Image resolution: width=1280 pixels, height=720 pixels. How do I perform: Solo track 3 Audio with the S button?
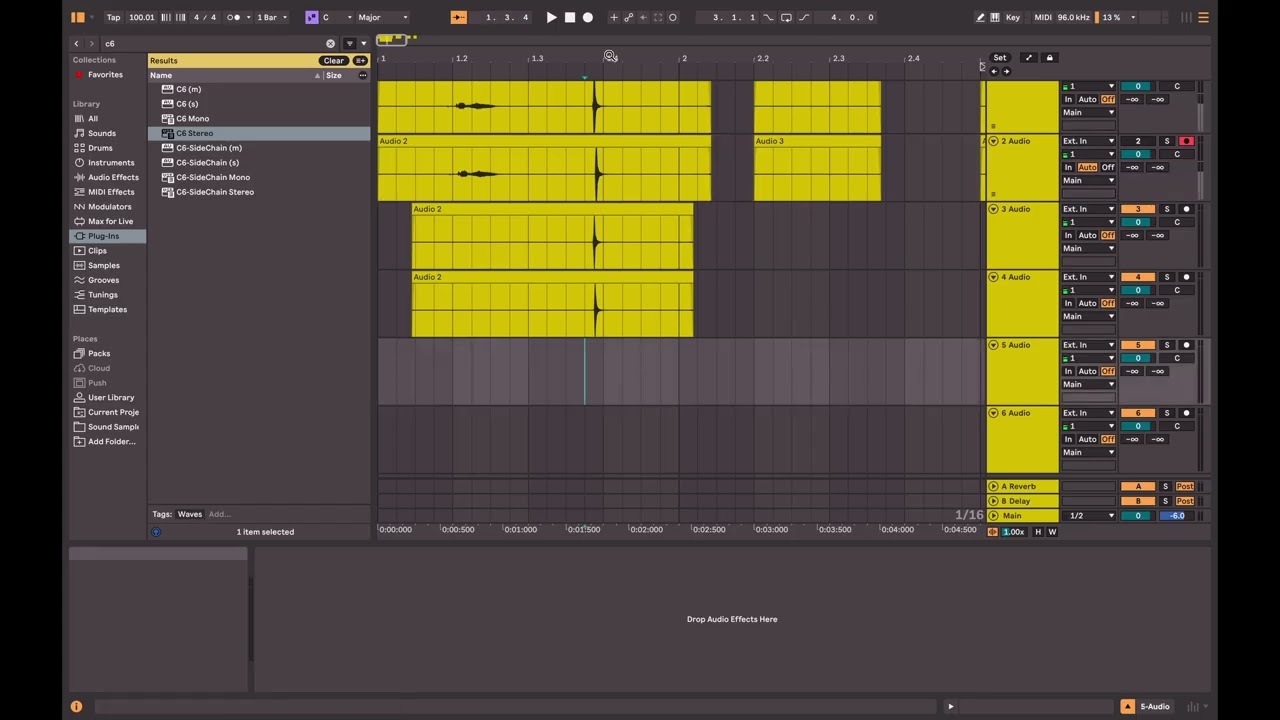pos(1166,209)
